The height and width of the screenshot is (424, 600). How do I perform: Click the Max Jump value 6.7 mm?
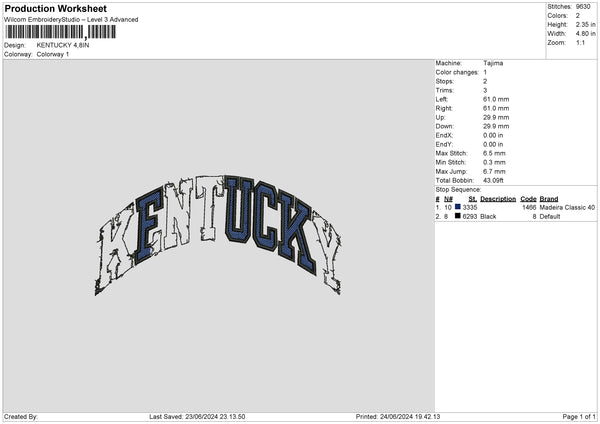coord(494,171)
